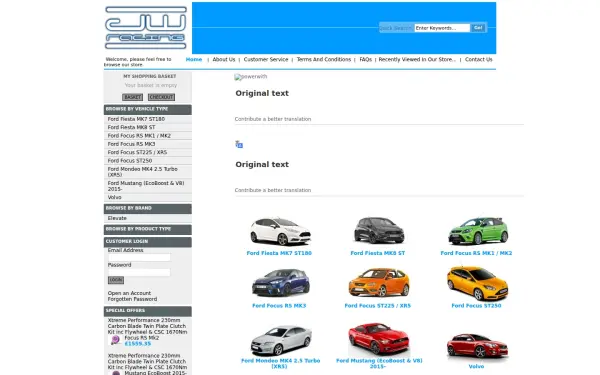600x375 pixels.
Task: Click the Google Translate icon
Action: [x=239, y=144]
